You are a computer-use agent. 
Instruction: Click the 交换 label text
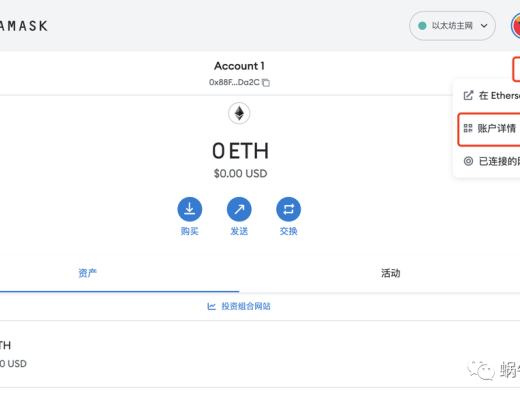pos(288,231)
